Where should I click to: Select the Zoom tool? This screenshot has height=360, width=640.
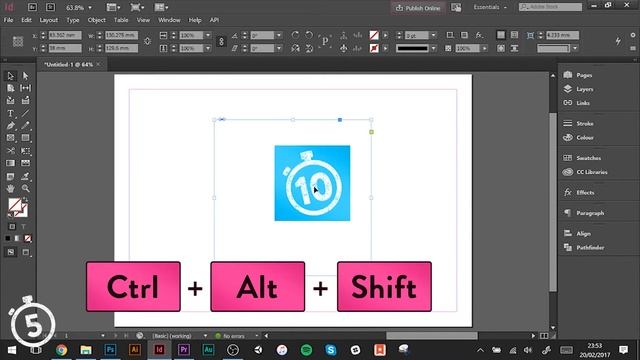tap(25, 189)
